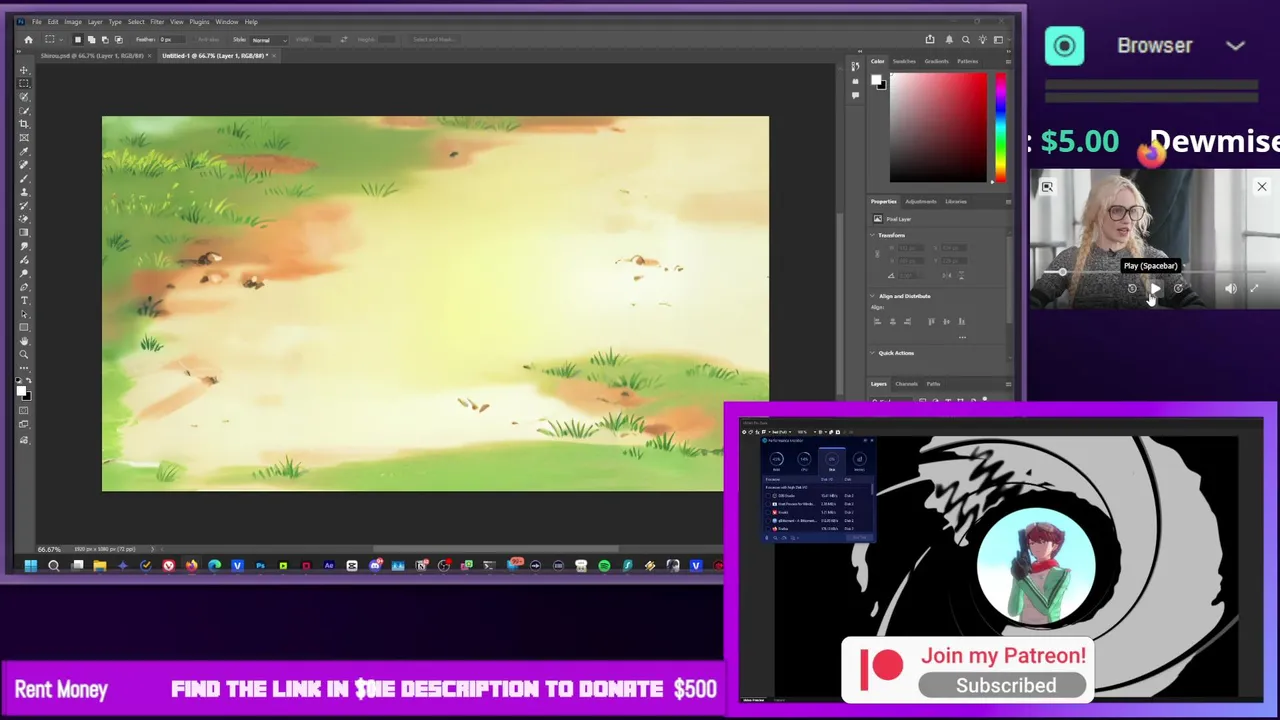
Task: Select the Type tool in the toolbar
Action: click(x=25, y=300)
